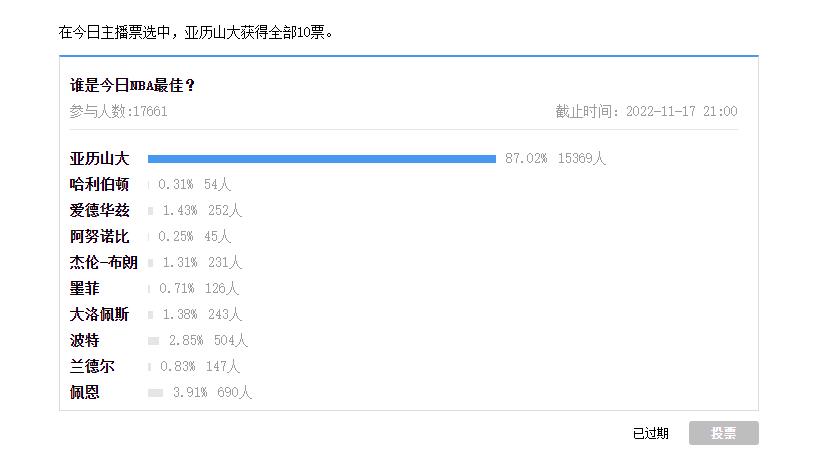Pick the 兰德尔 poll option
The width and height of the screenshot is (815, 461).
pos(92,366)
